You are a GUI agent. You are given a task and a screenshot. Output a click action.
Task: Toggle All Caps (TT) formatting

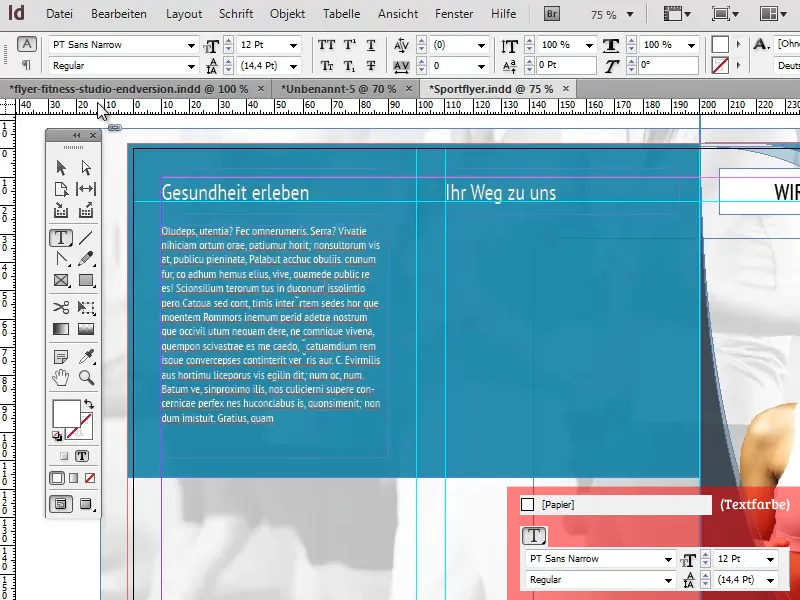click(326, 45)
